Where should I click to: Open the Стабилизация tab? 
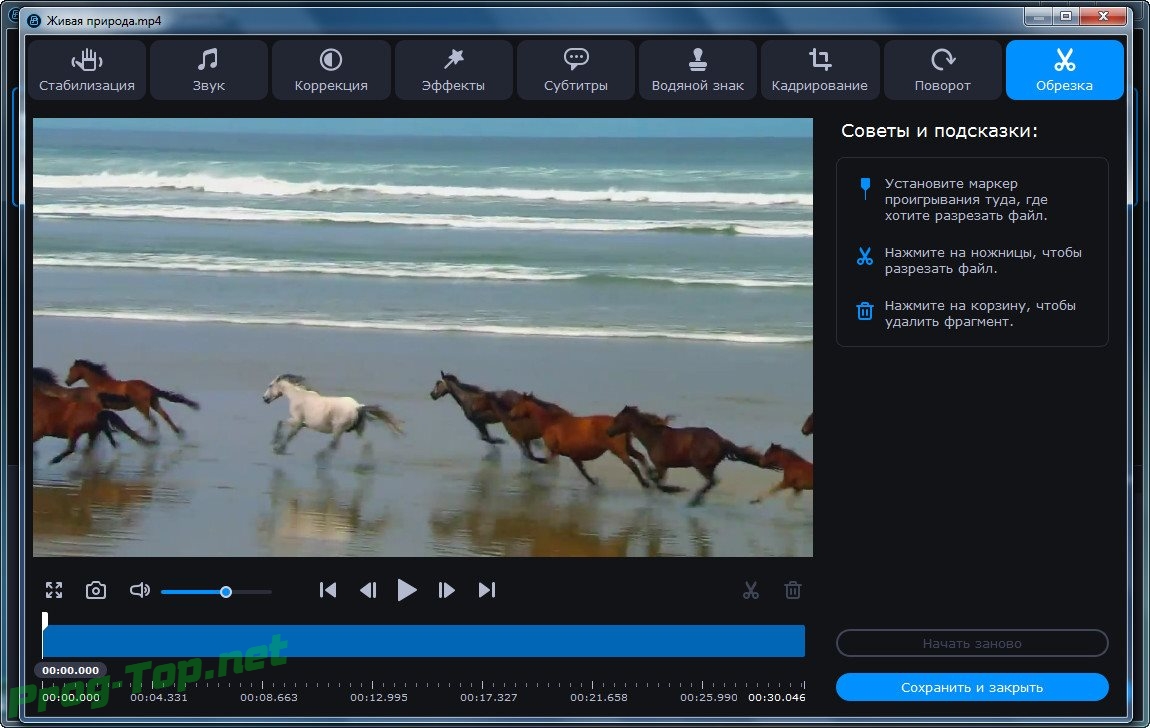click(x=87, y=70)
